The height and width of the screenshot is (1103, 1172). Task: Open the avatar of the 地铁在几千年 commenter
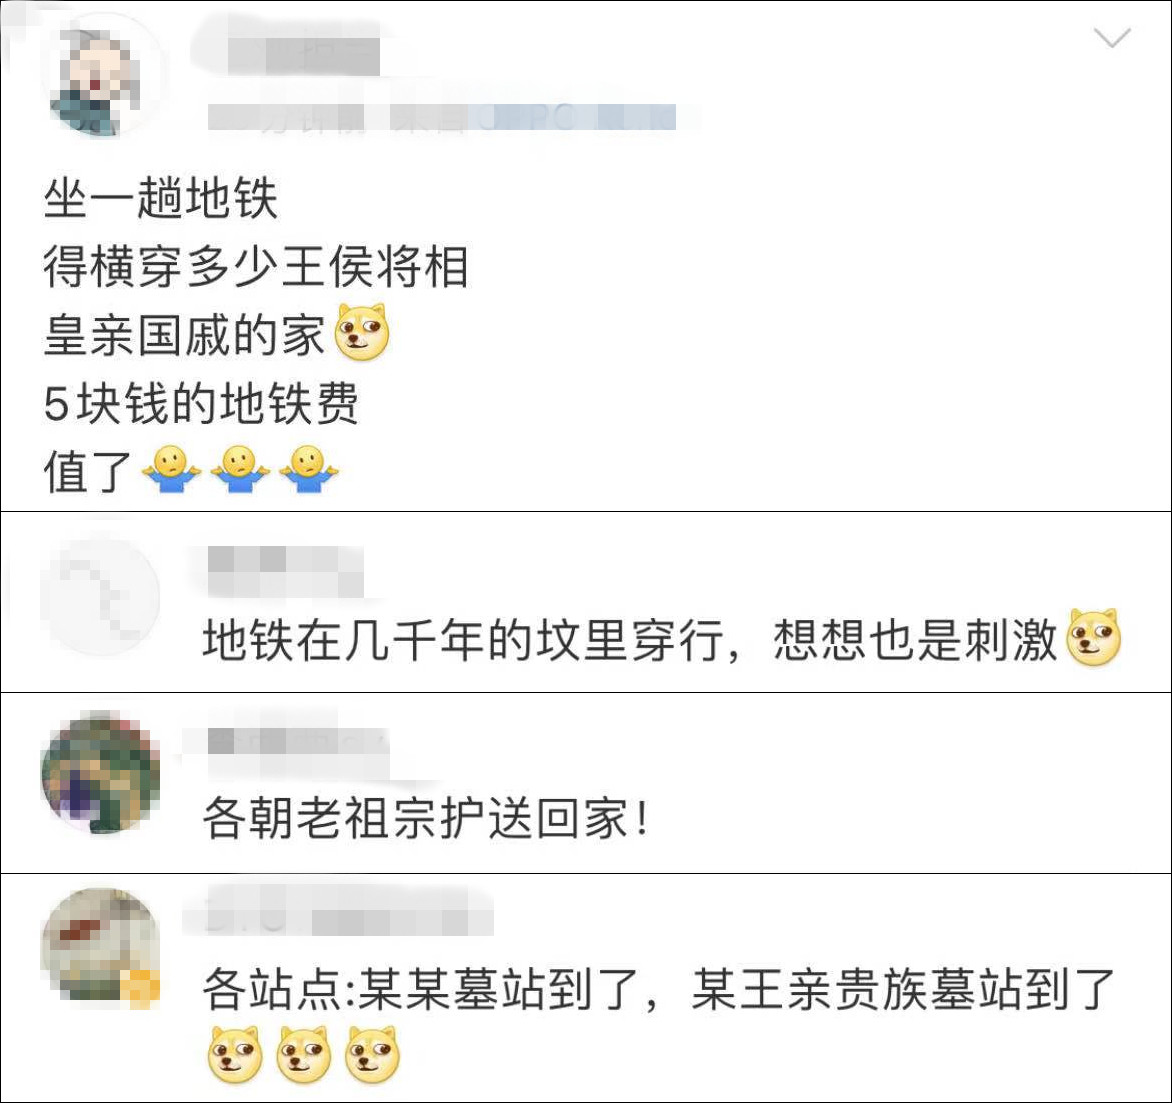pos(101,596)
